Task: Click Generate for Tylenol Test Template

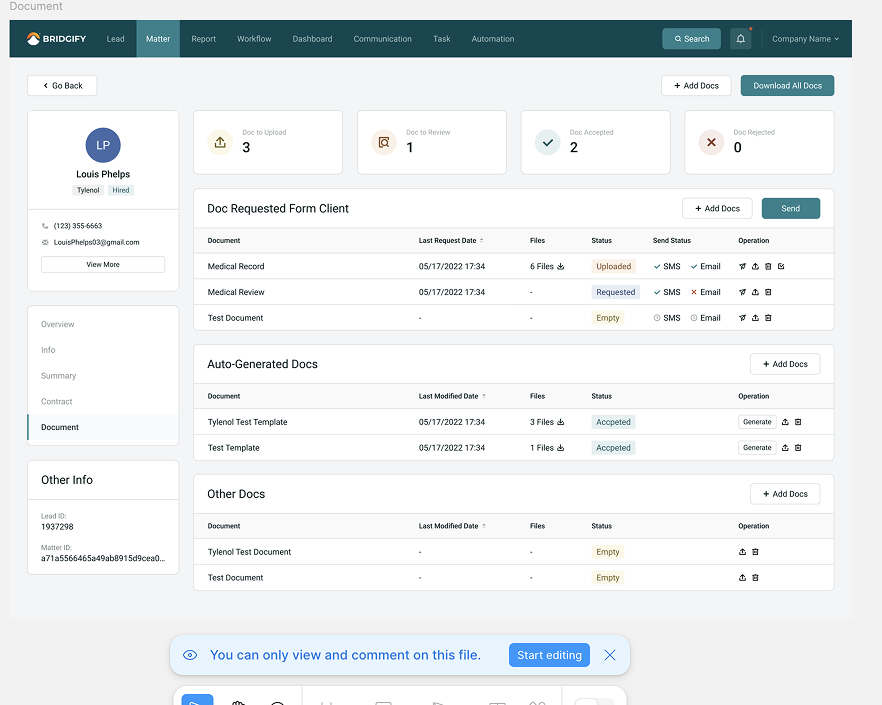Action: 757,422
